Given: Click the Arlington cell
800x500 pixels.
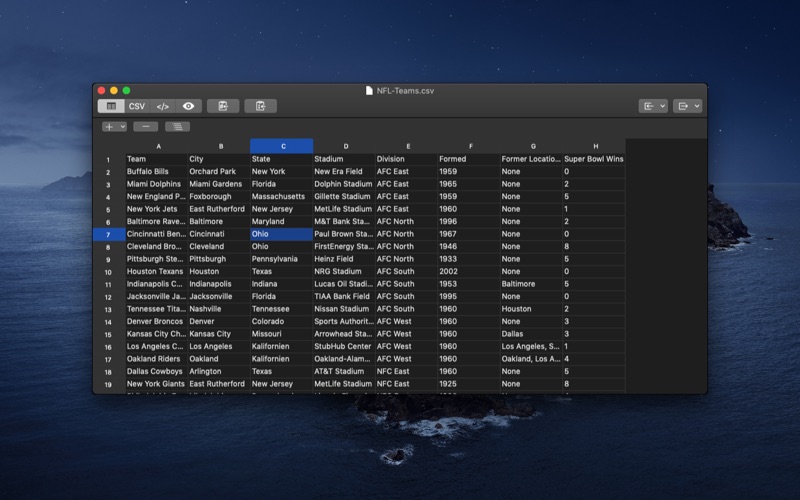Looking at the screenshot, I should 219,371.
